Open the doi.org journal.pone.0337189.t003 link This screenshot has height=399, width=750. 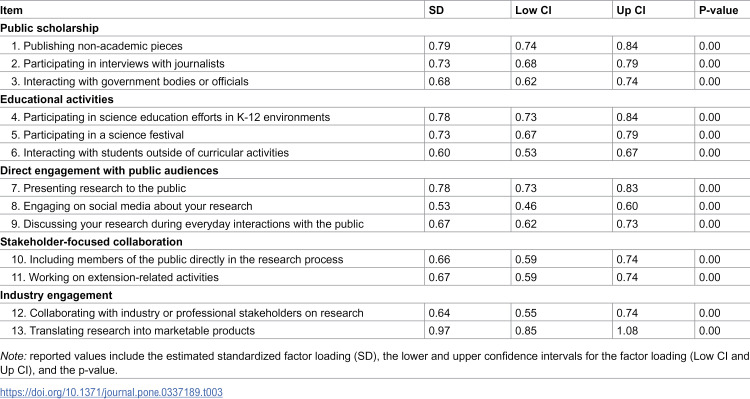click(x=111, y=392)
